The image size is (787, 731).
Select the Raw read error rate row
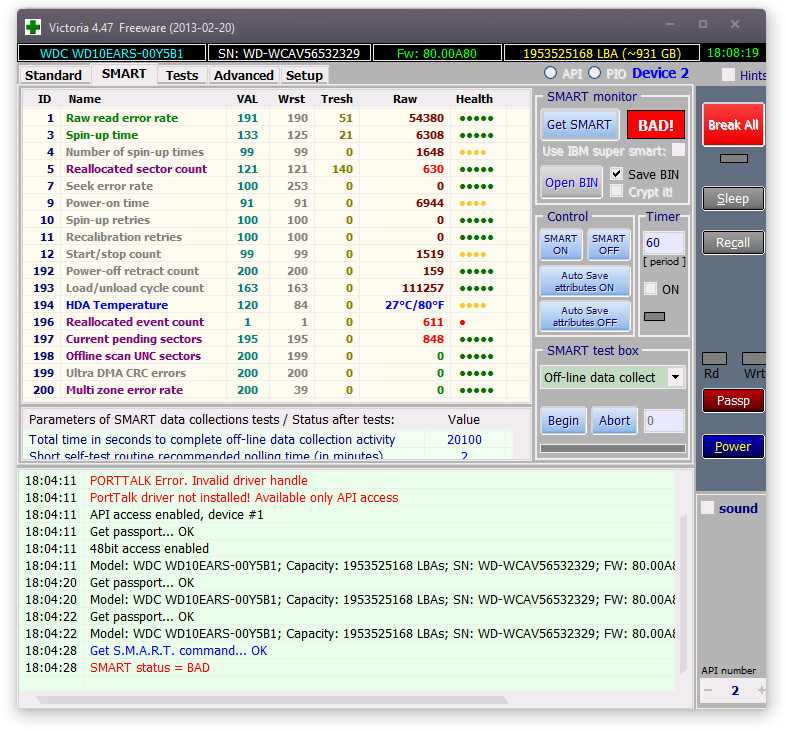[276, 118]
